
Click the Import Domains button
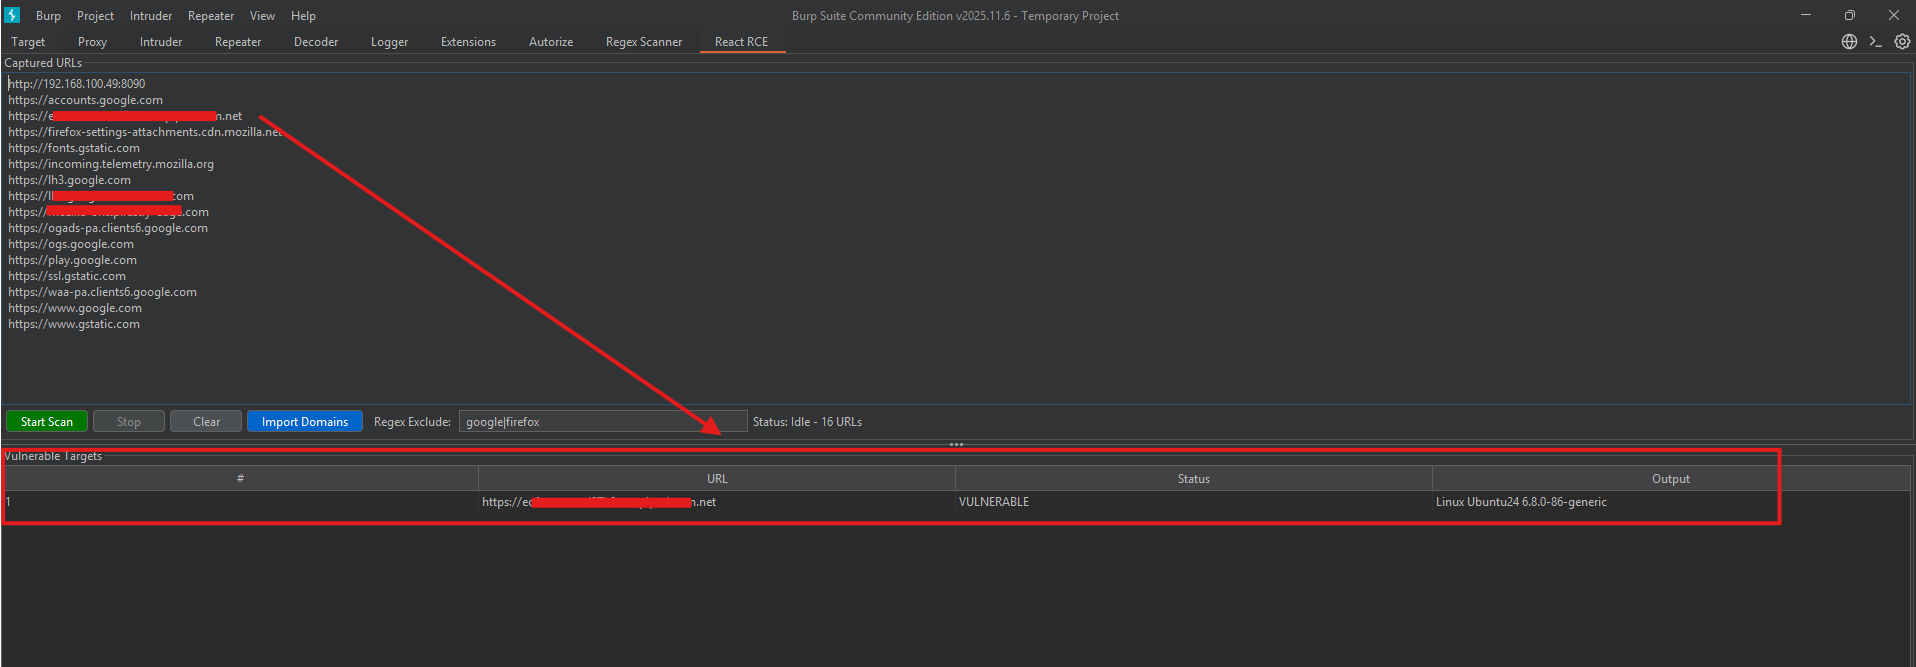(x=305, y=422)
